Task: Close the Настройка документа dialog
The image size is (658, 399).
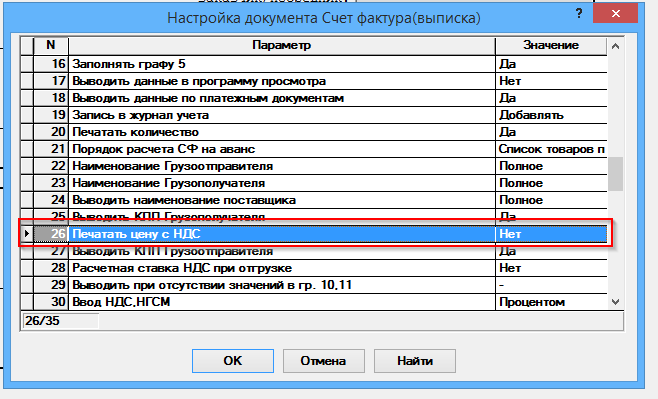Action: coord(616,13)
